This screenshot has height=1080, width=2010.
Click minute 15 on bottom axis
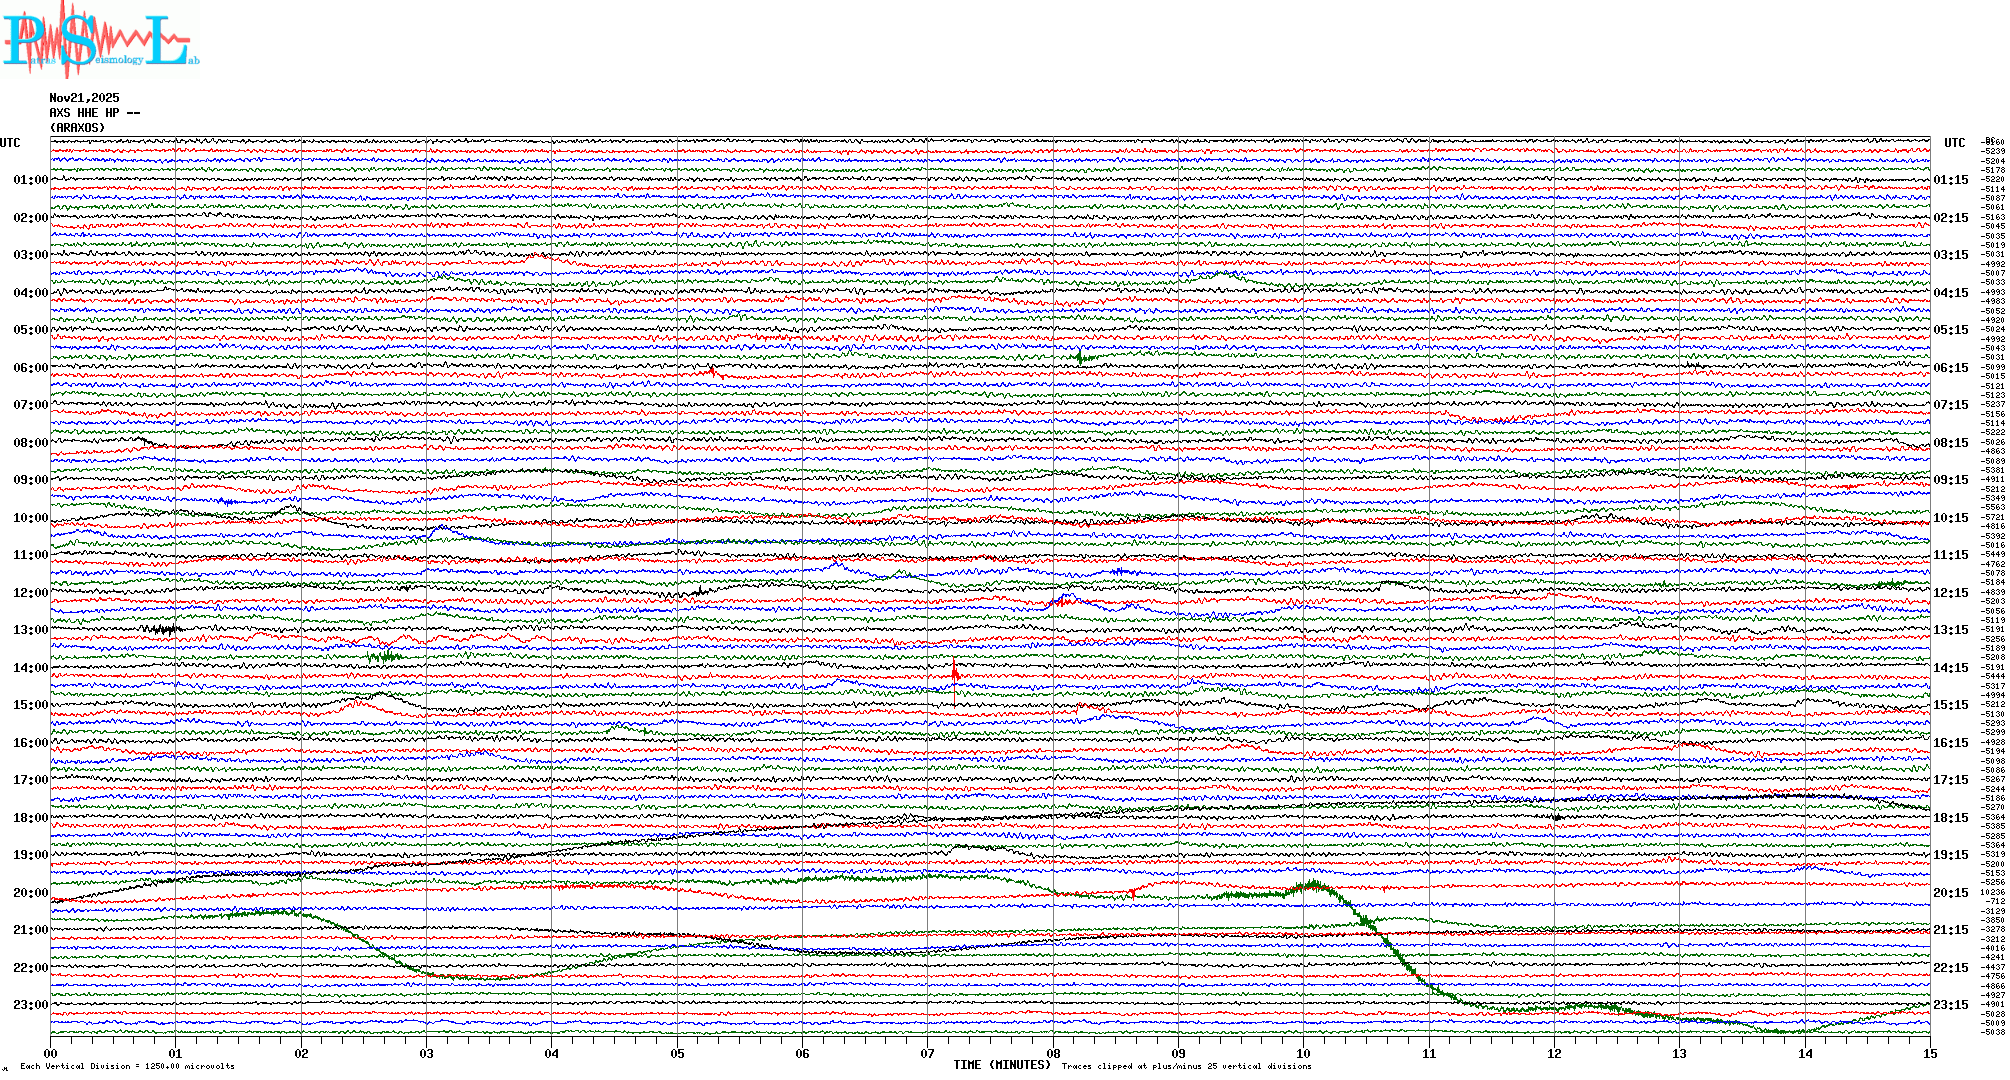click(1929, 1053)
